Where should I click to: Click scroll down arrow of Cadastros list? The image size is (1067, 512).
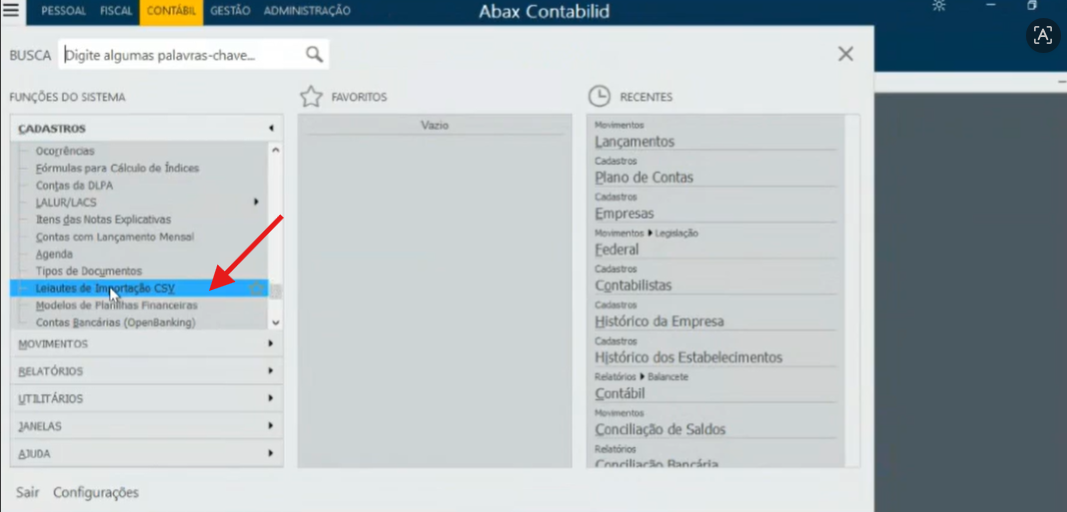tap(276, 323)
